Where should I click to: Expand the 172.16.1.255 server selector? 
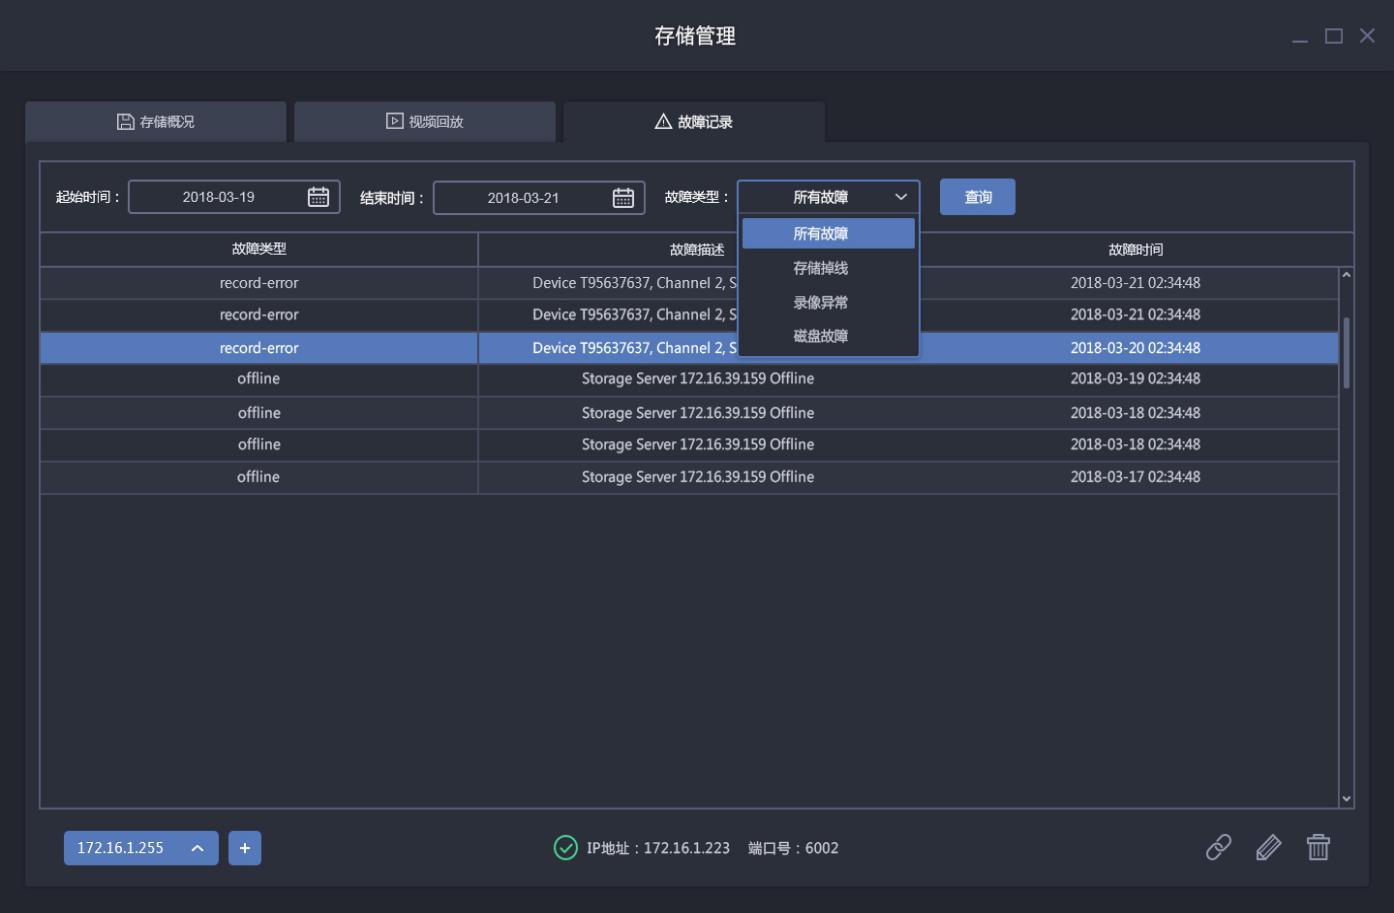coord(198,848)
